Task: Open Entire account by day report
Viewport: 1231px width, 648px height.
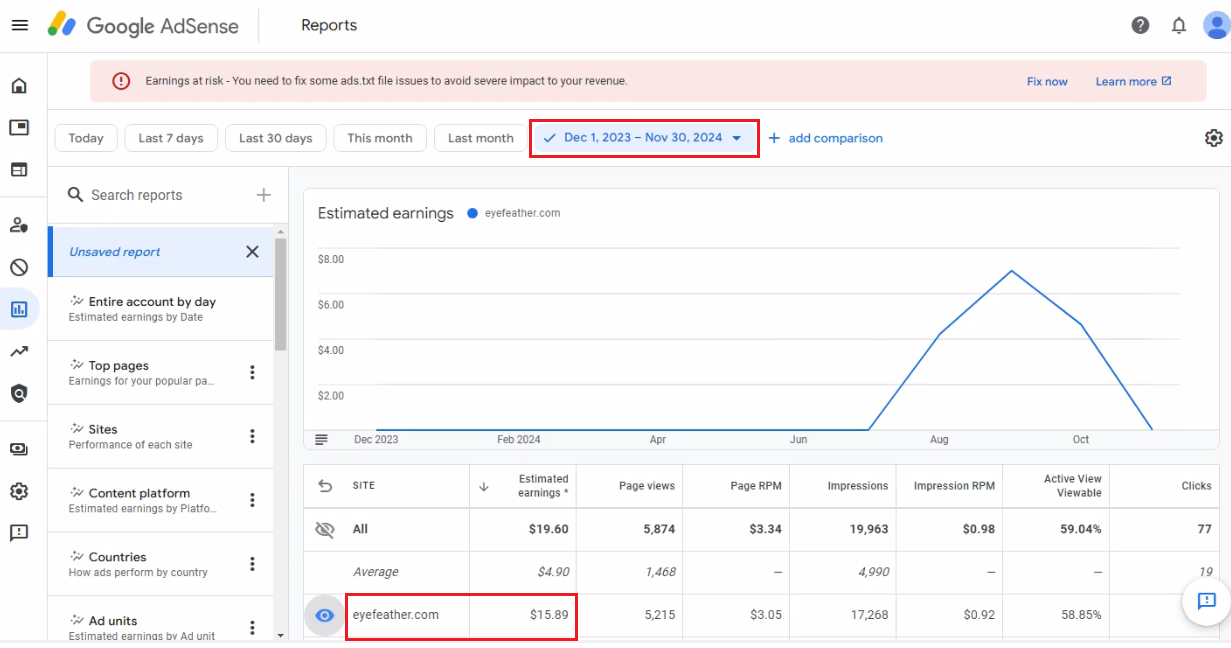Action: 160,309
